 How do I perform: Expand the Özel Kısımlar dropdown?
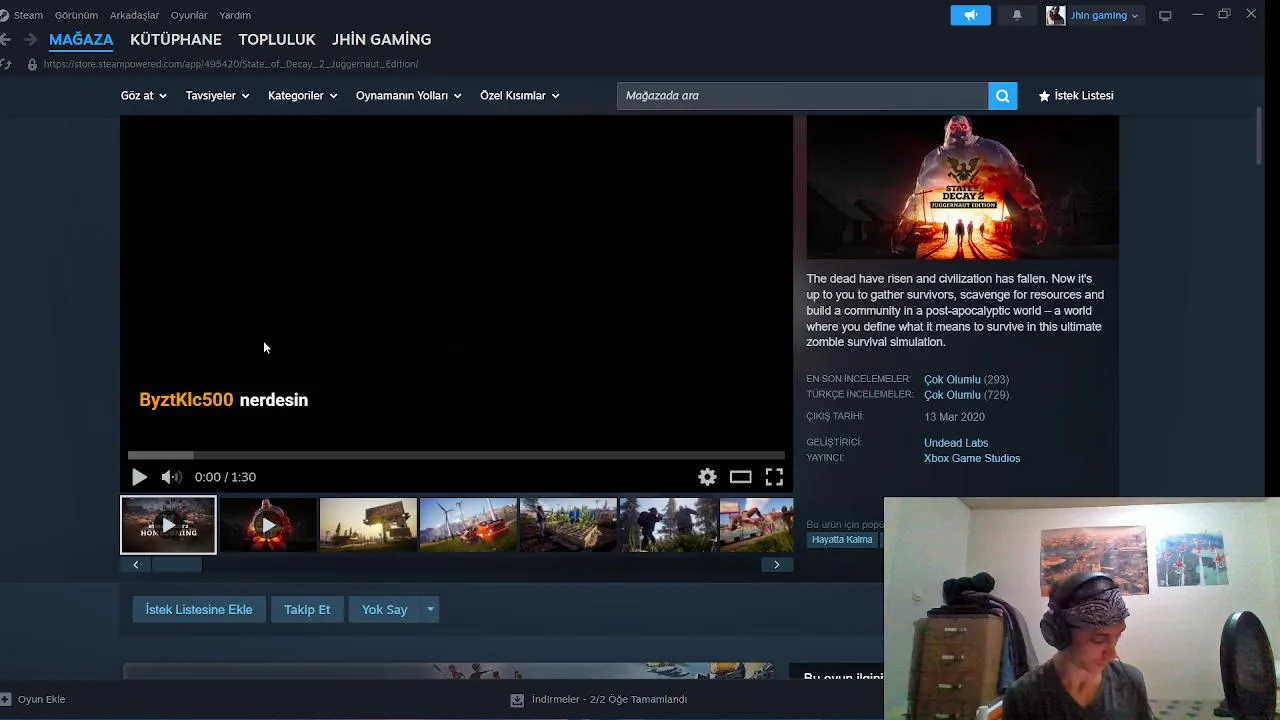(x=519, y=96)
